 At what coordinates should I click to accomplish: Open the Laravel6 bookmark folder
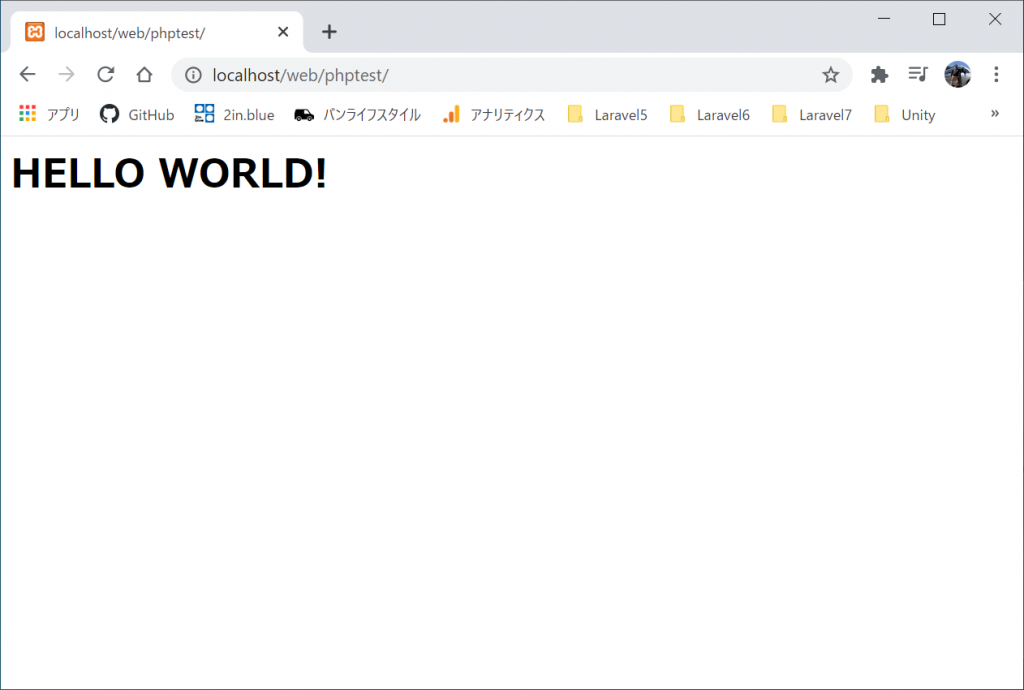709,115
